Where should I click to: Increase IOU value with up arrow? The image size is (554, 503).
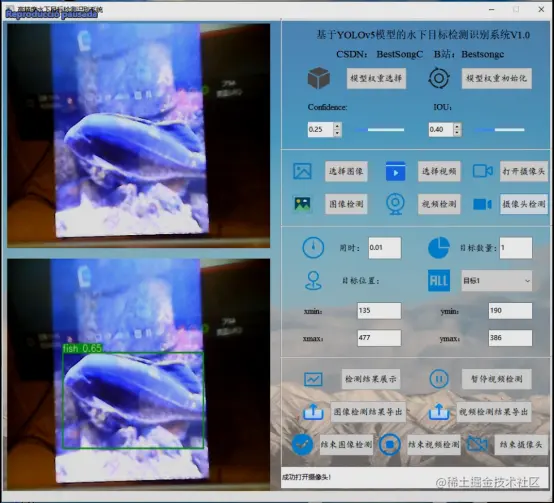tap(457, 126)
